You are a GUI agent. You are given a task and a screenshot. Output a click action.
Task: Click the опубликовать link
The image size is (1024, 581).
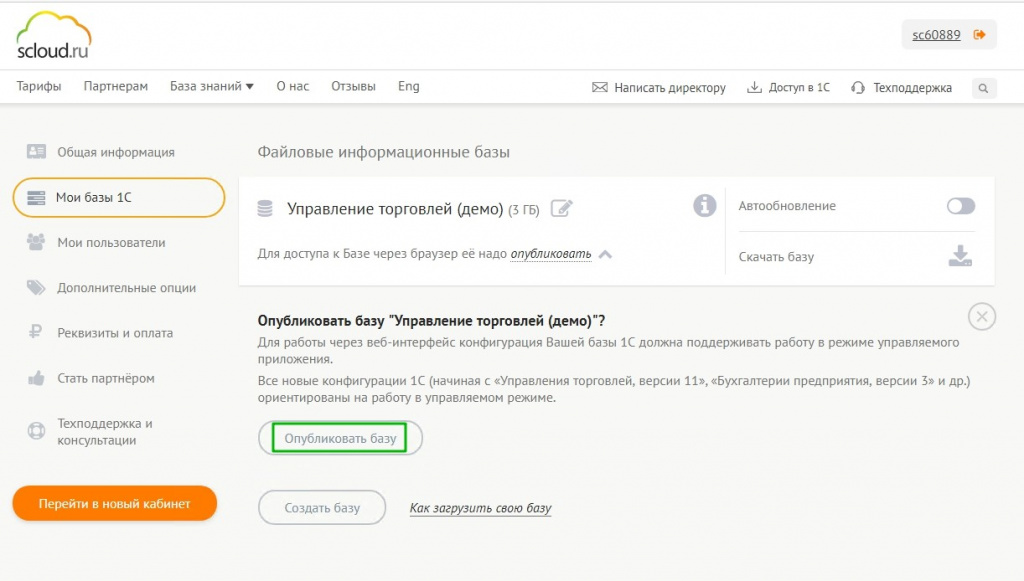click(551, 253)
